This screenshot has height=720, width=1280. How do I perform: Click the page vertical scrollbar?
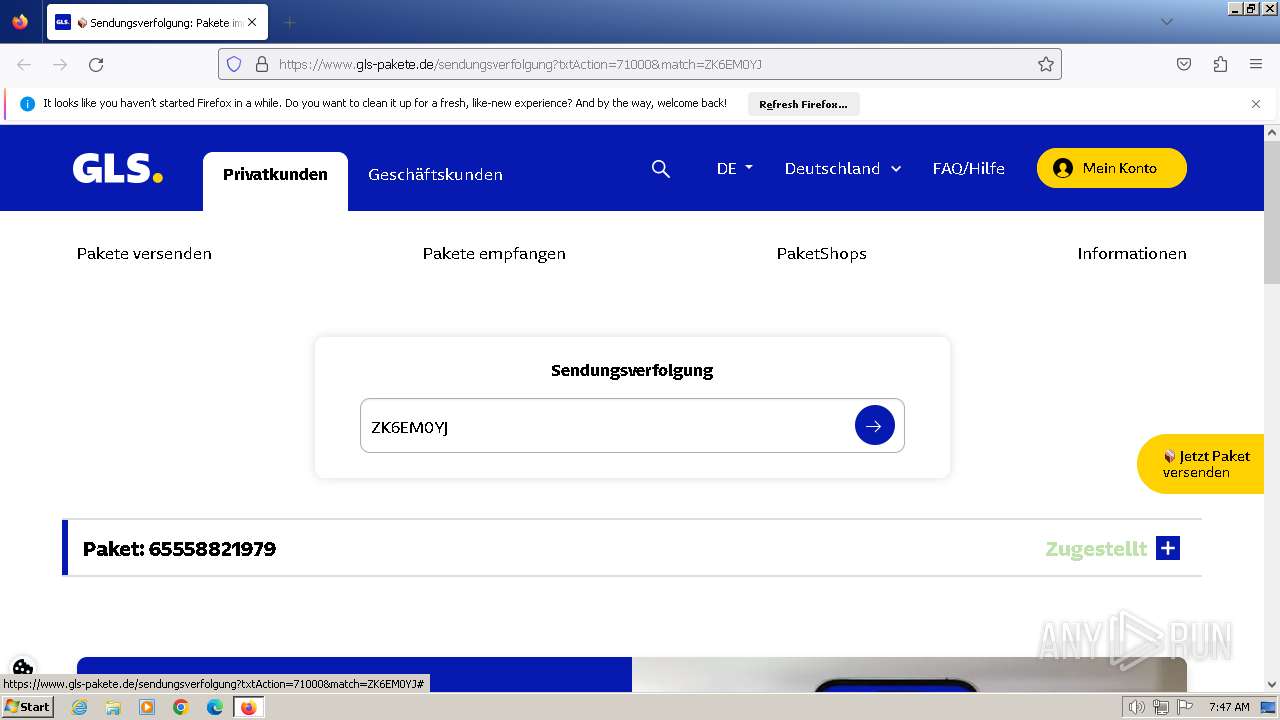[1272, 408]
